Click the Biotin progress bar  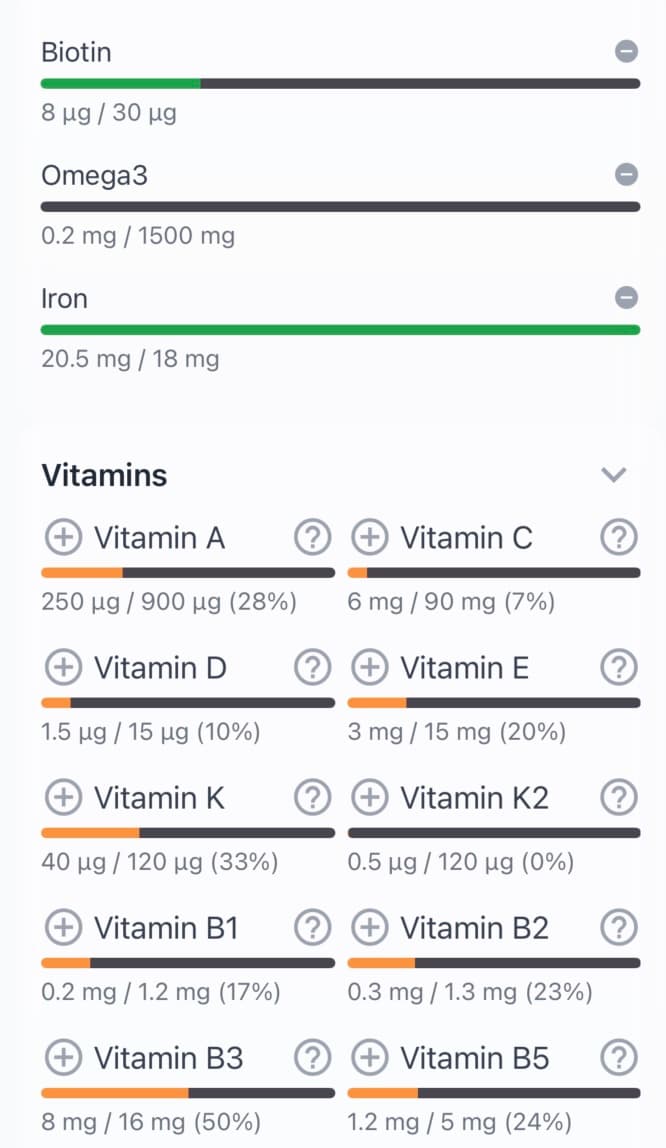(340, 83)
